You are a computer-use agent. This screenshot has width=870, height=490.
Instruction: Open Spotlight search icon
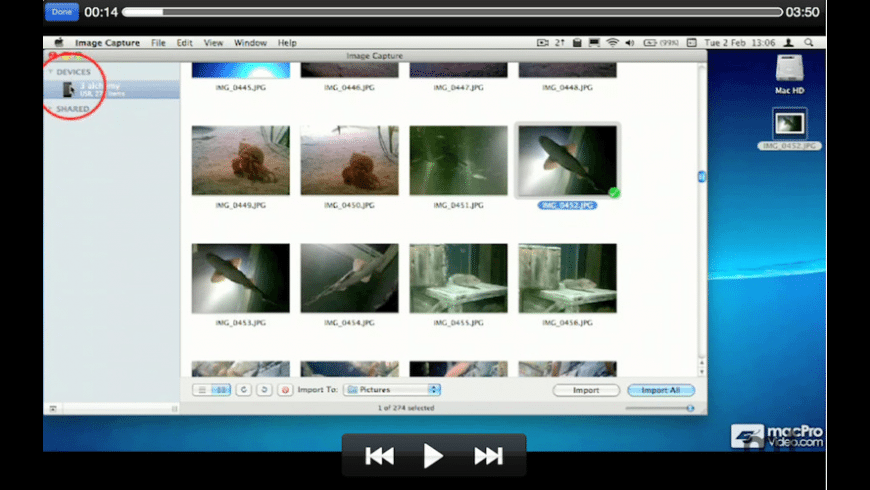tap(809, 43)
